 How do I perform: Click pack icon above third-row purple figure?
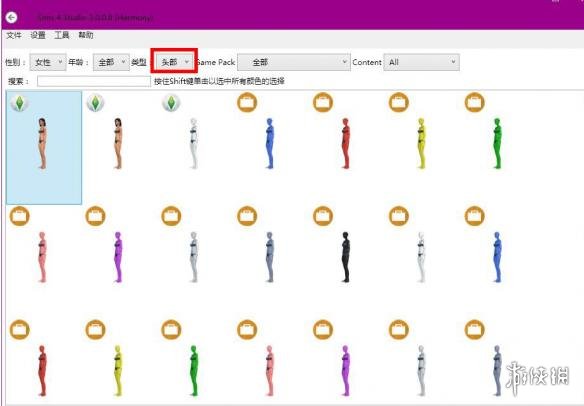pyautogui.click(x=323, y=330)
